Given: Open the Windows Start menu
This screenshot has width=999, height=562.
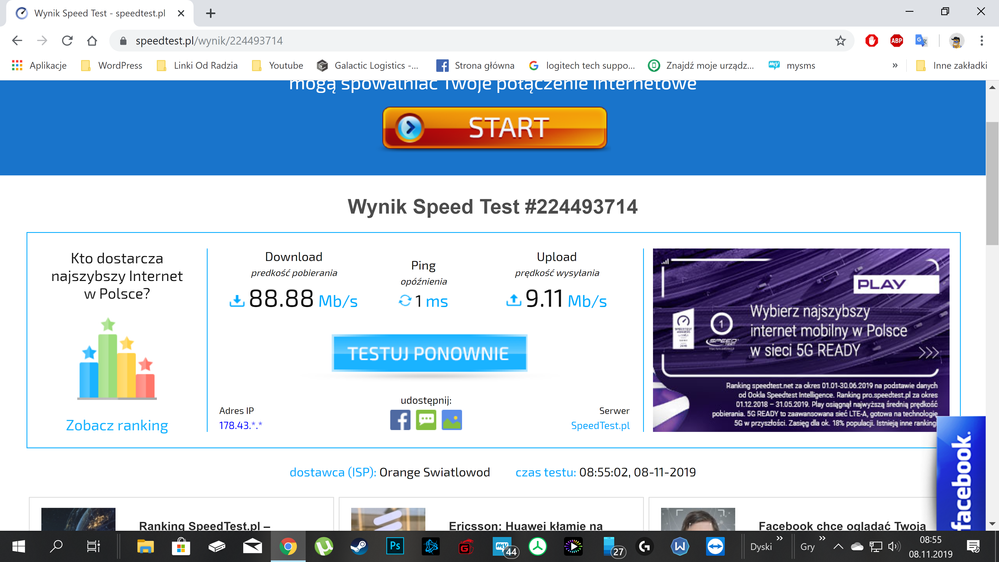Looking at the screenshot, I should (18, 547).
